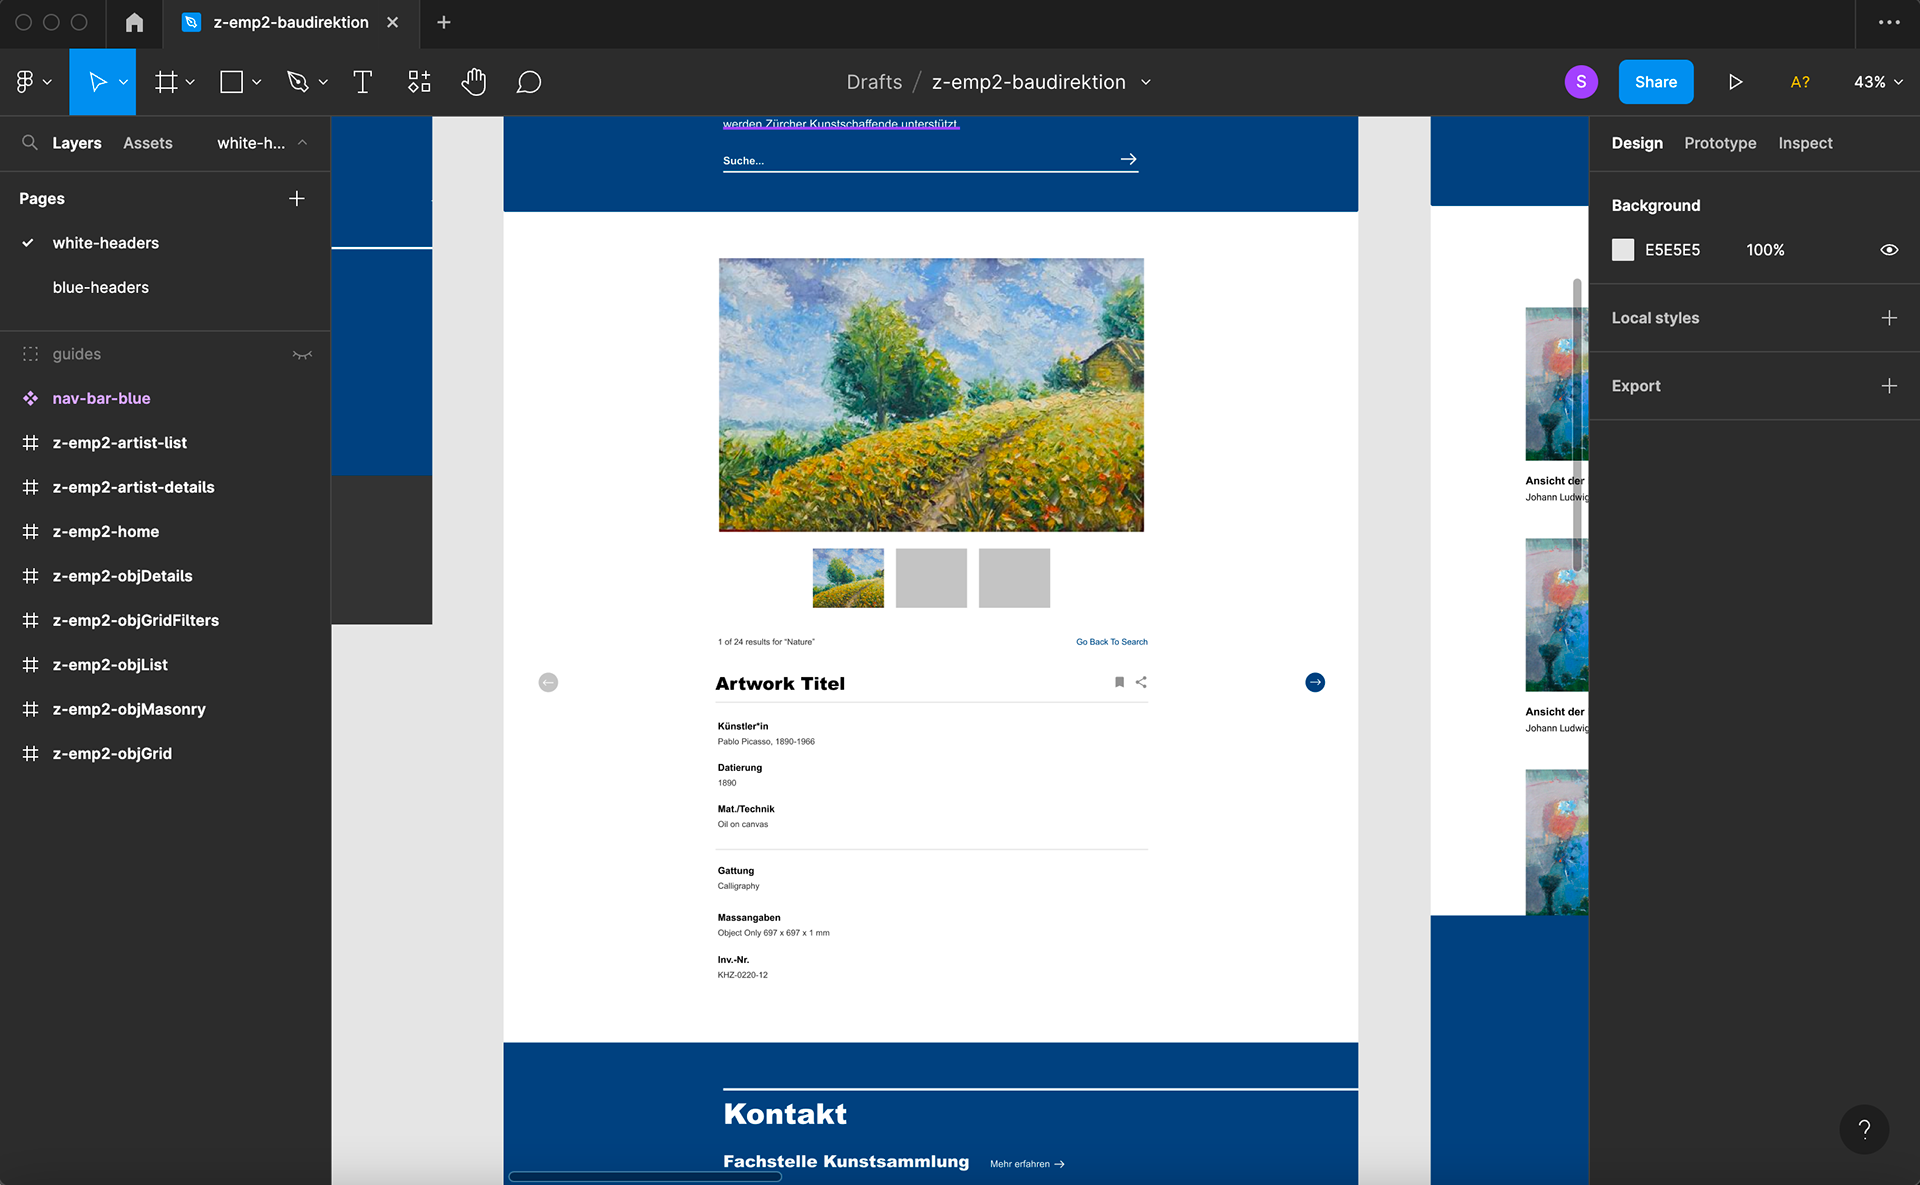1920x1185 pixels.
Task: Expand the shape tools dropdown
Action: pyautogui.click(x=256, y=82)
